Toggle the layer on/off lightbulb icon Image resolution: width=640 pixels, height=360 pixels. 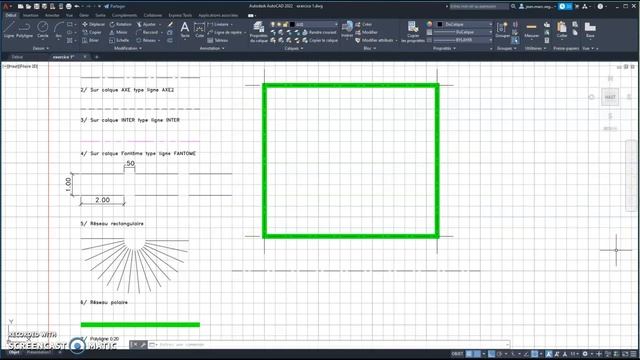tap(273, 24)
